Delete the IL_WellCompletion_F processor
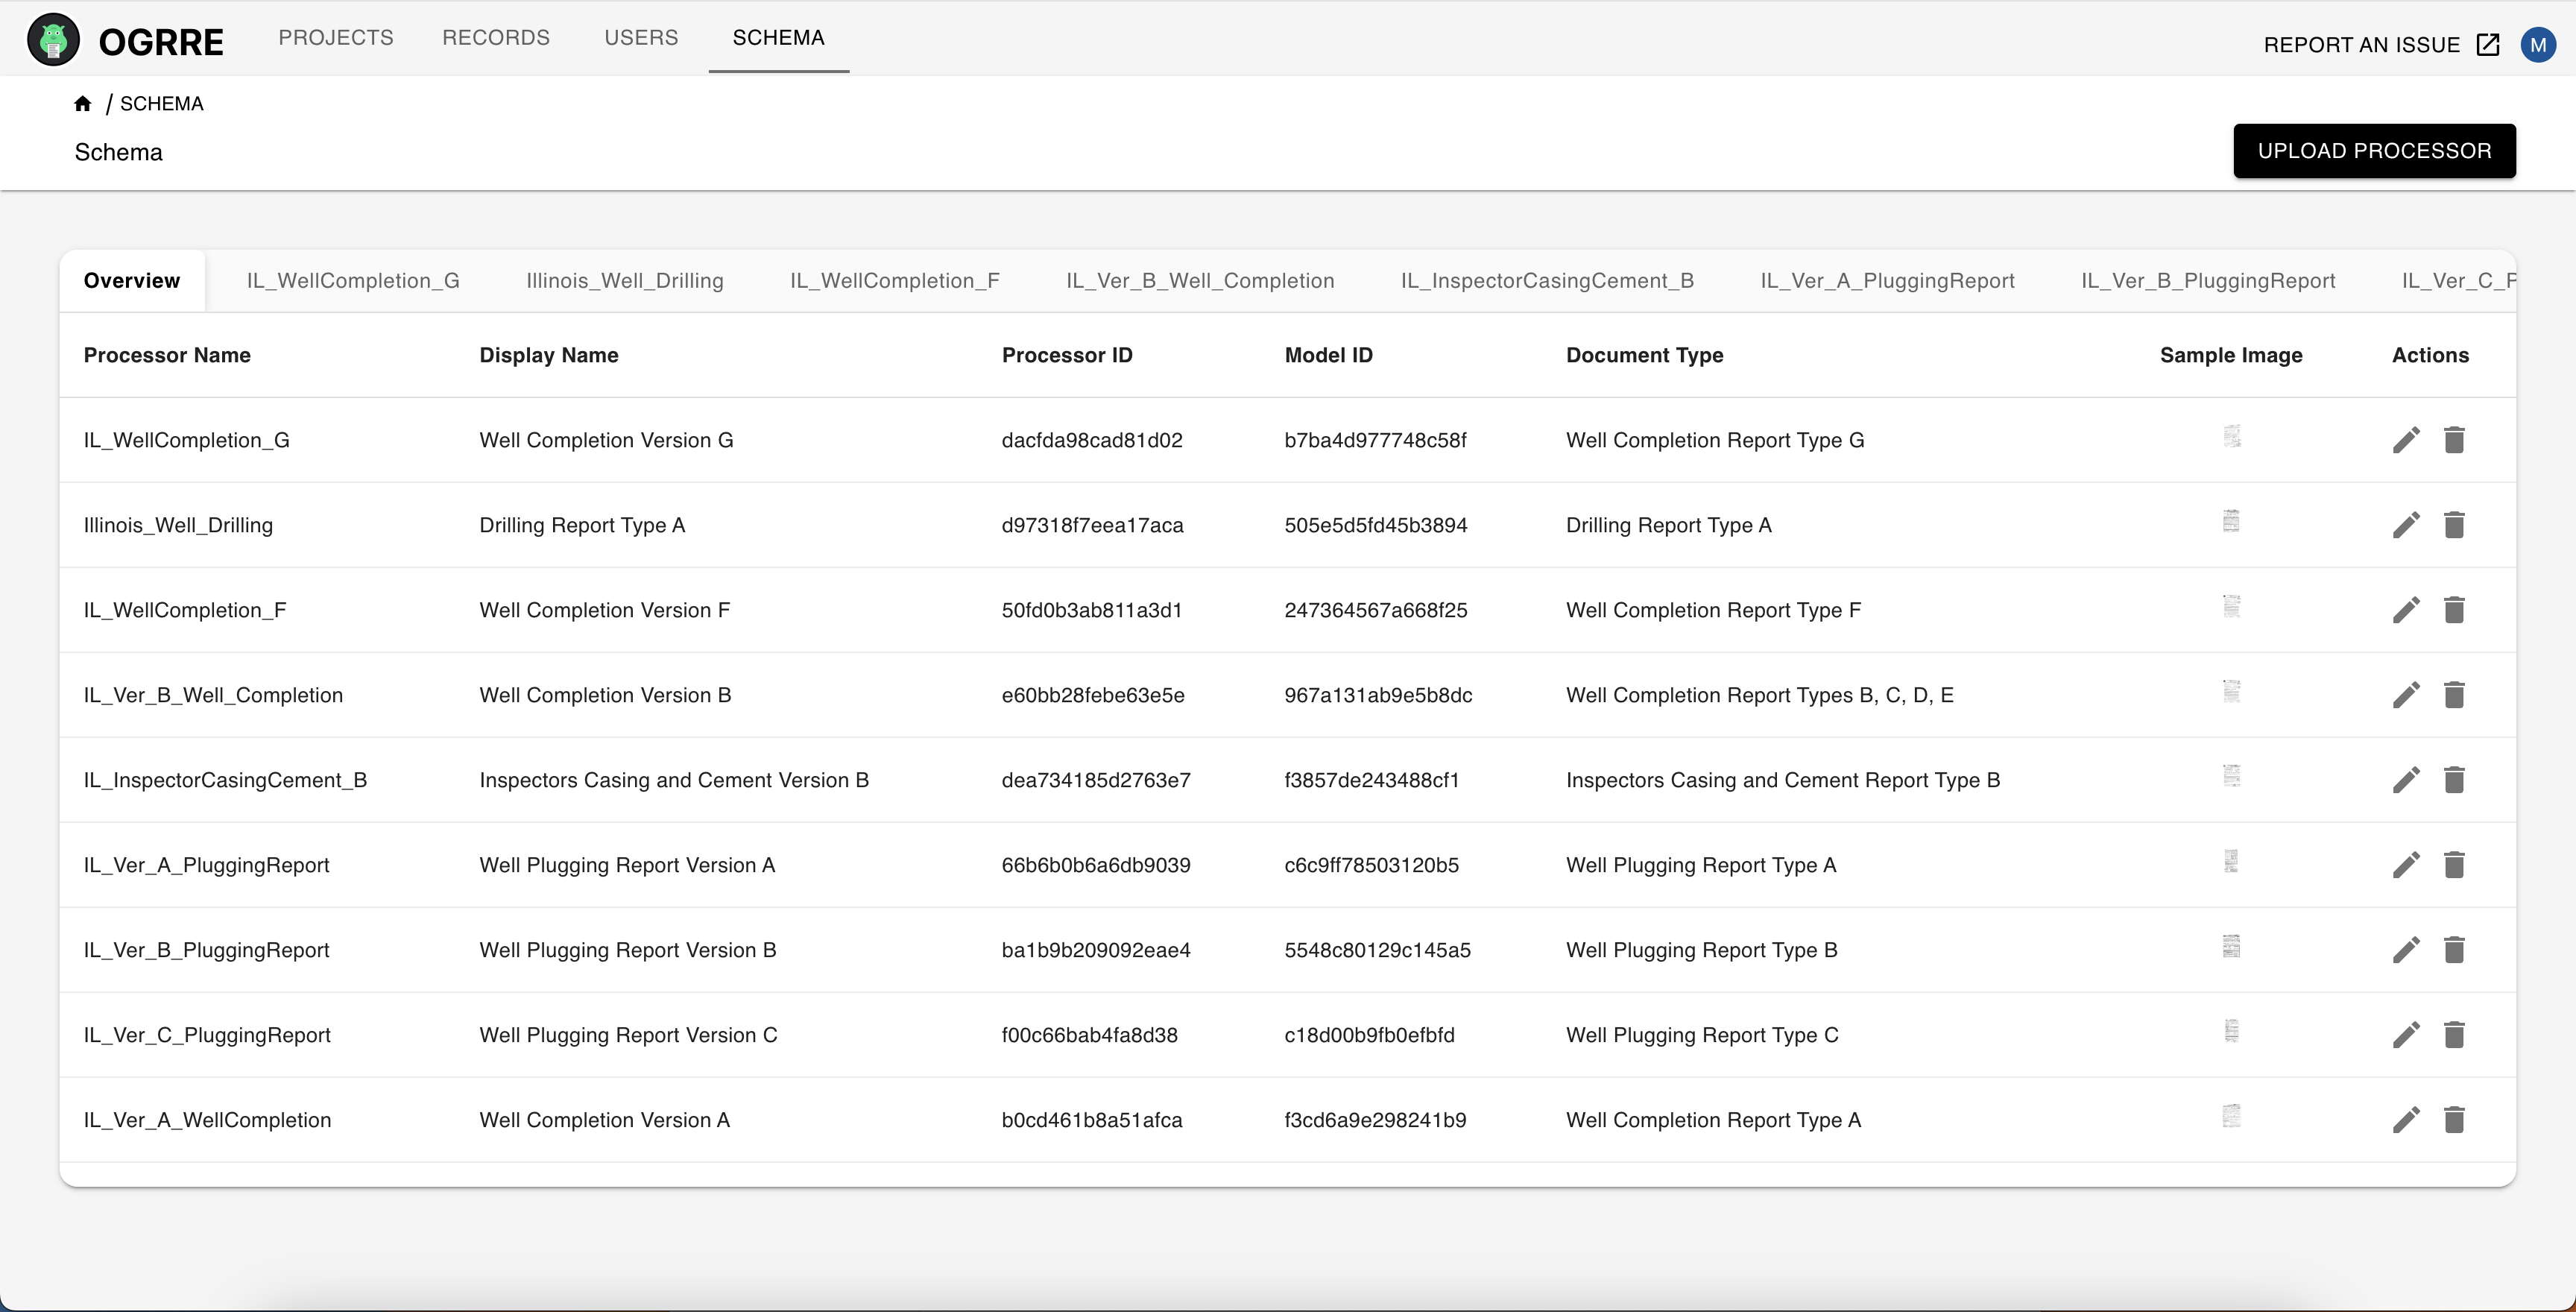Viewport: 2576px width, 1312px height. (2454, 610)
